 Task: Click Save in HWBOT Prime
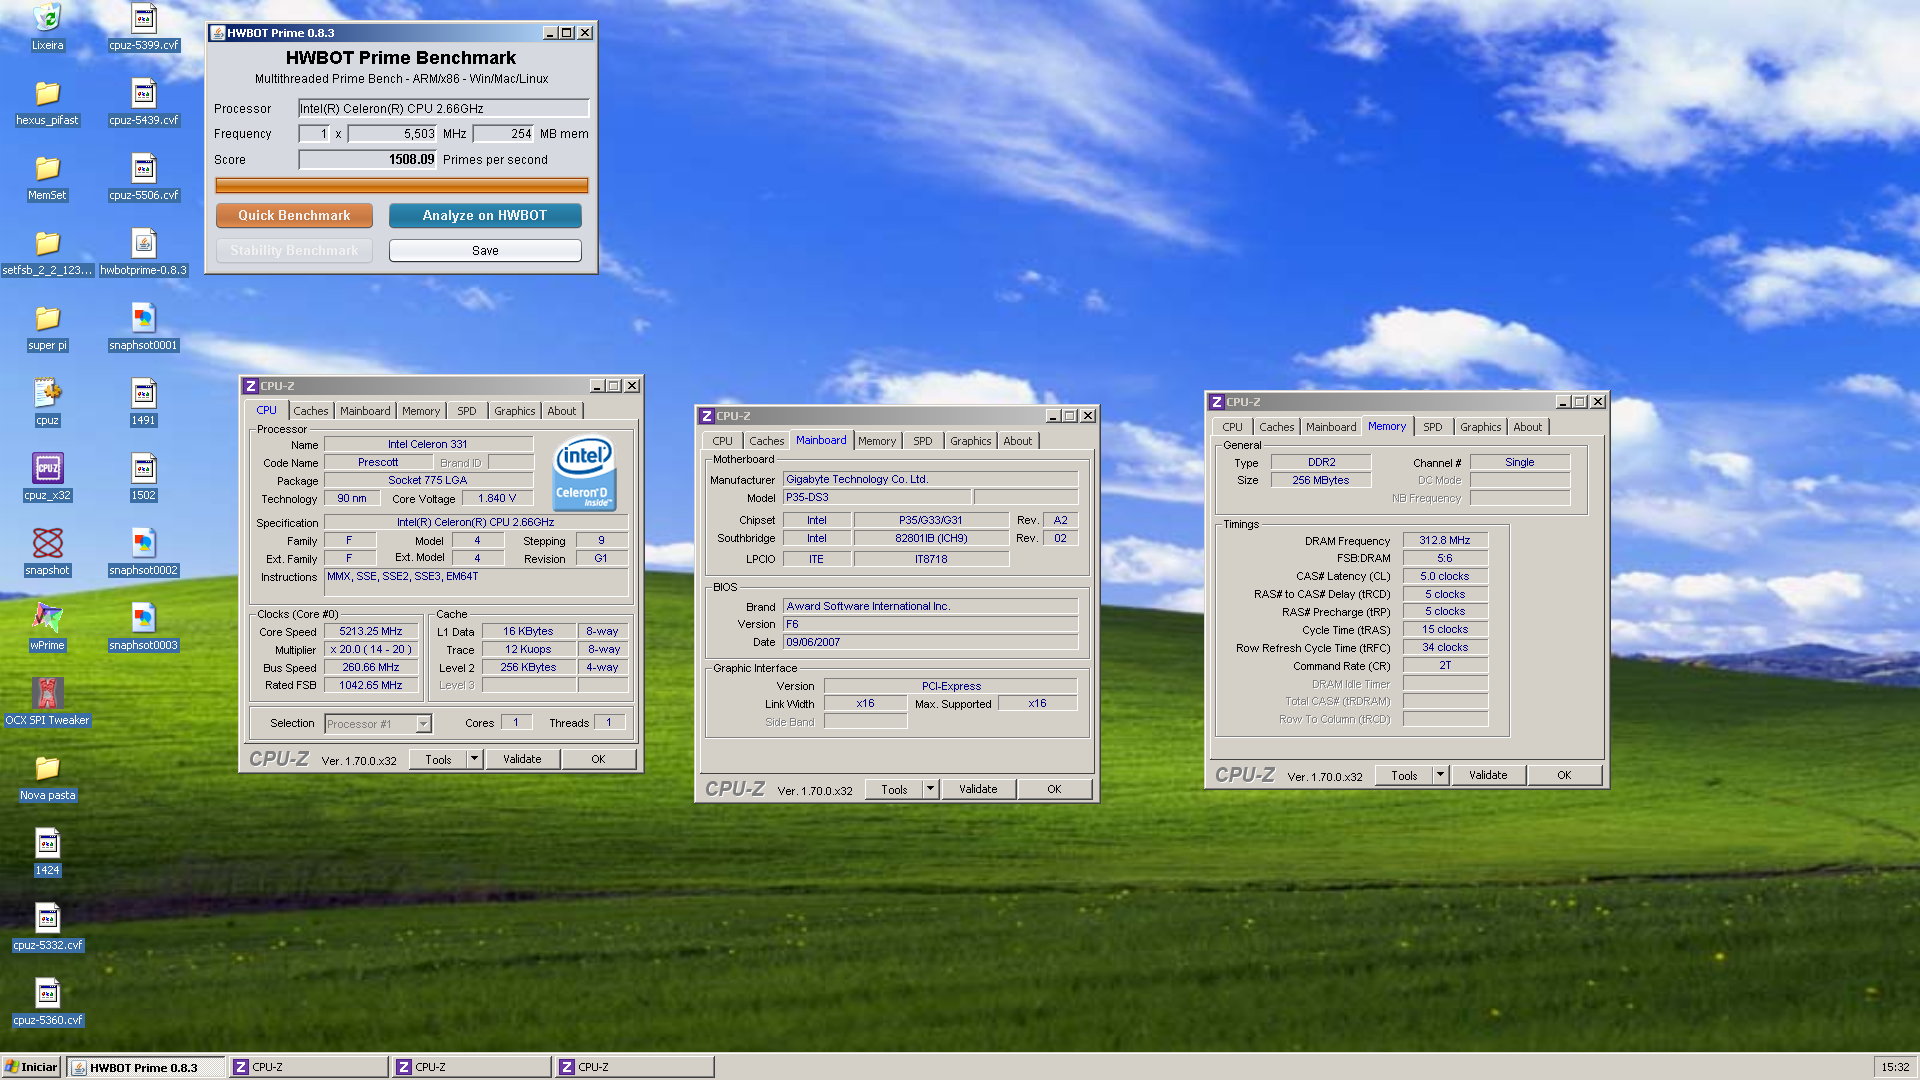pos(485,251)
